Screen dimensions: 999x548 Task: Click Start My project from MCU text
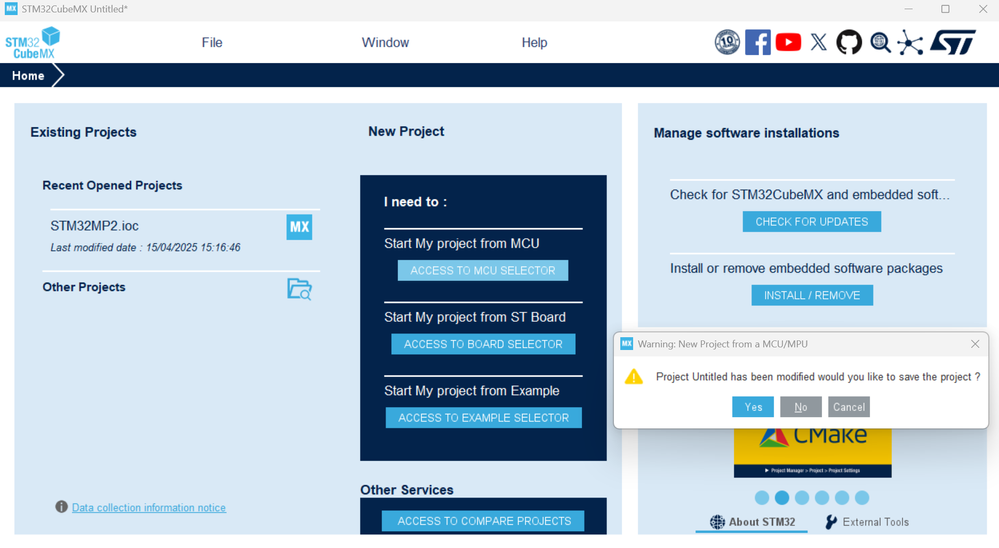pos(462,243)
